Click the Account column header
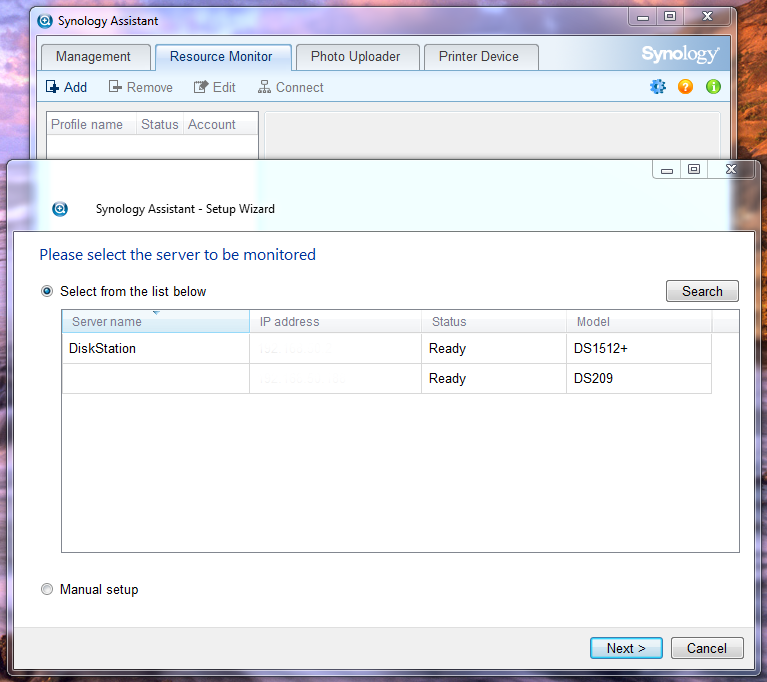This screenshot has height=682, width=767. pyautogui.click(x=221, y=124)
